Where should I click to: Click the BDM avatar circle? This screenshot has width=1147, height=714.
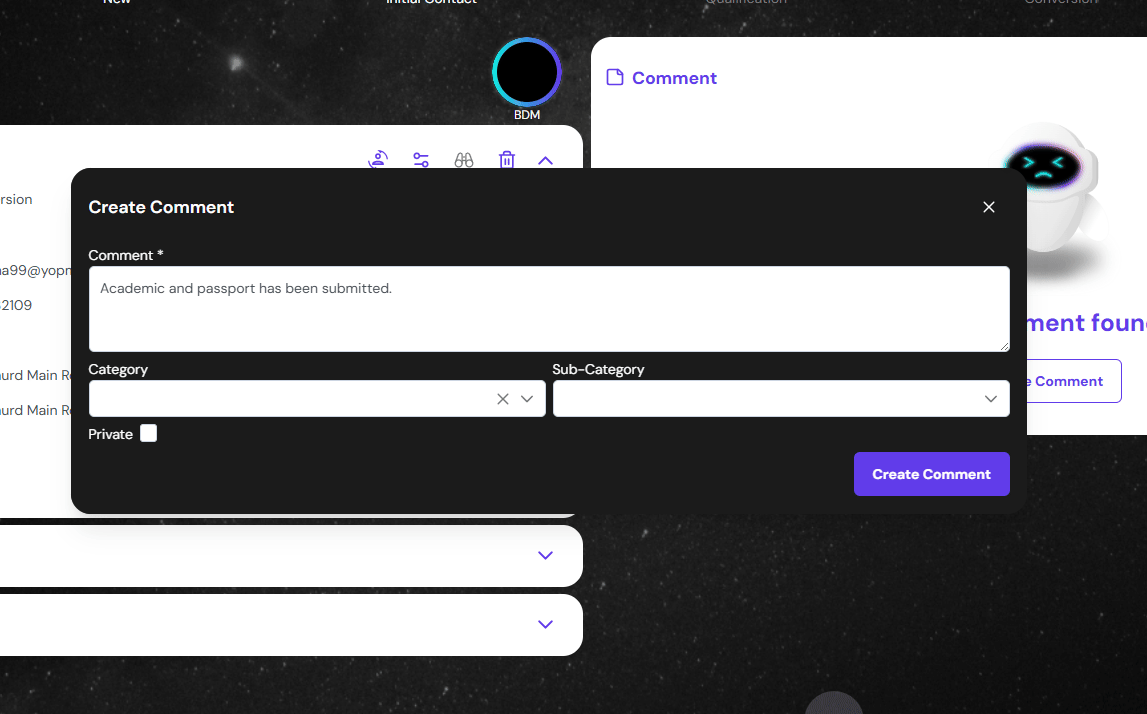tap(527, 72)
